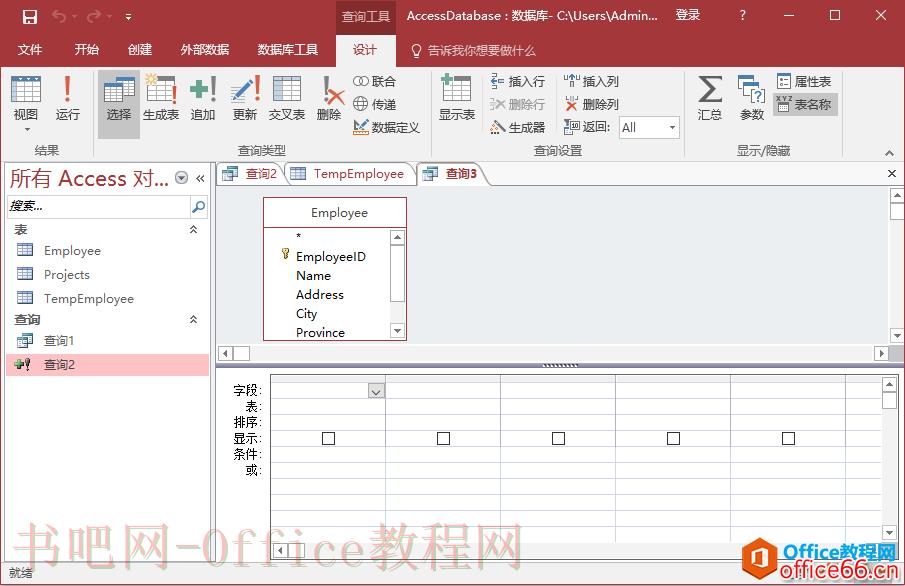Click the help question mark button
Screen dimensions: 905x586
(742, 16)
